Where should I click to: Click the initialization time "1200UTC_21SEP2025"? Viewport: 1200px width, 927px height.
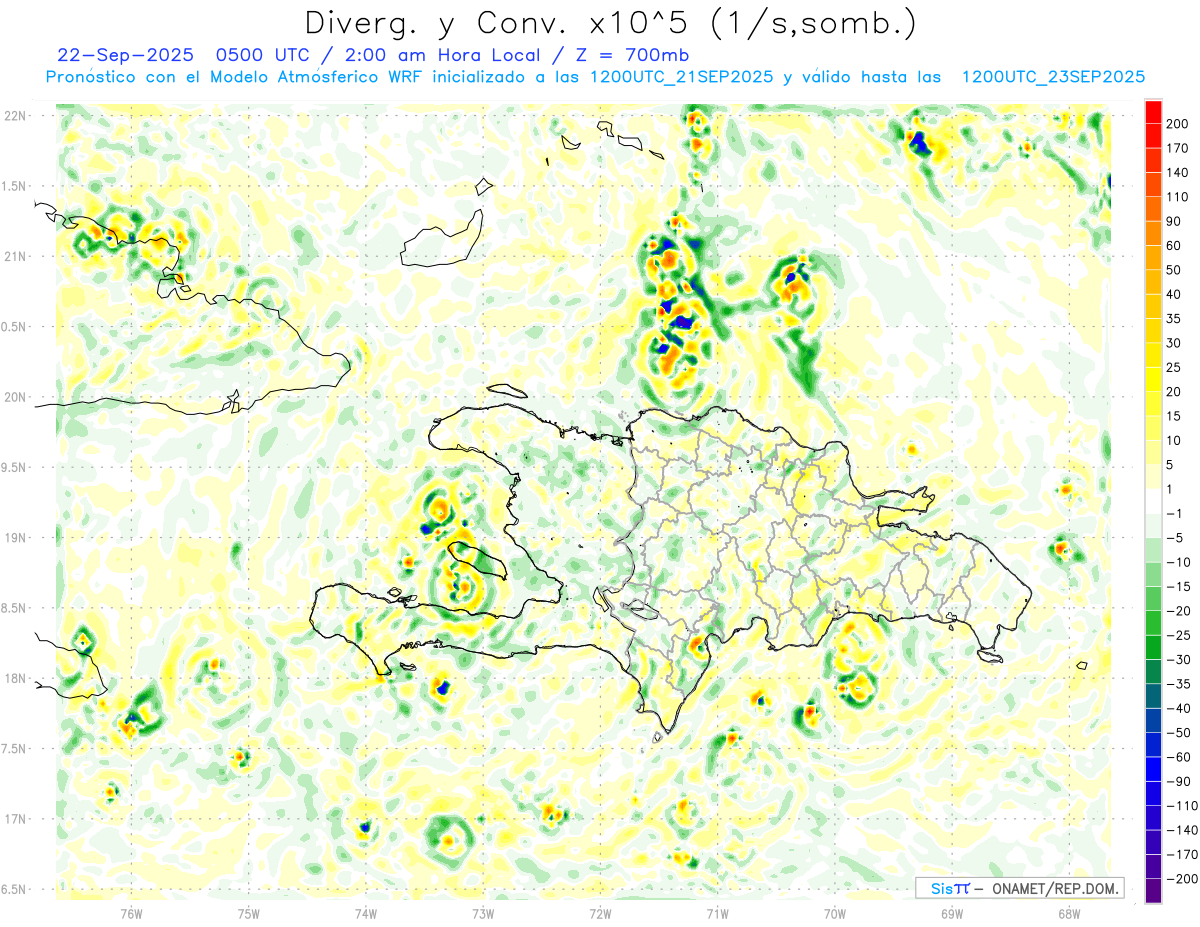[x=681, y=77]
